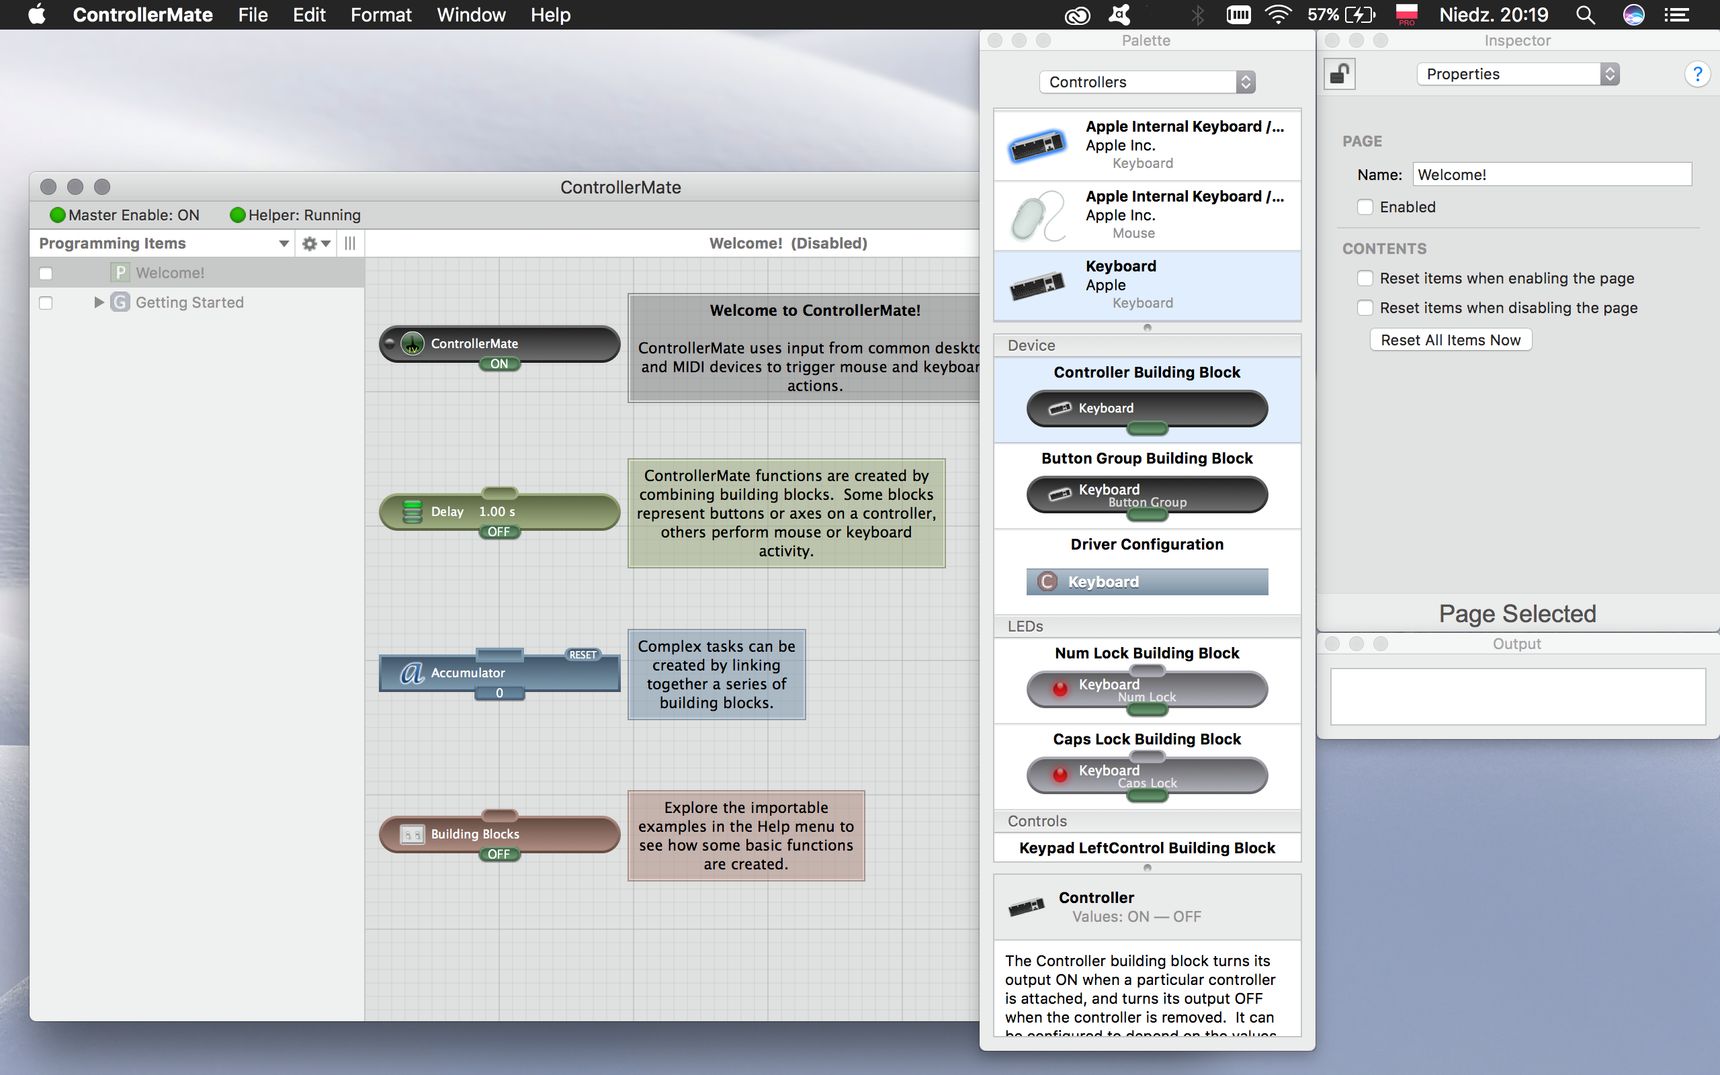Screen dimensions: 1720x1075
Task: Open Siri from the menu bar
Action: 1634,15
